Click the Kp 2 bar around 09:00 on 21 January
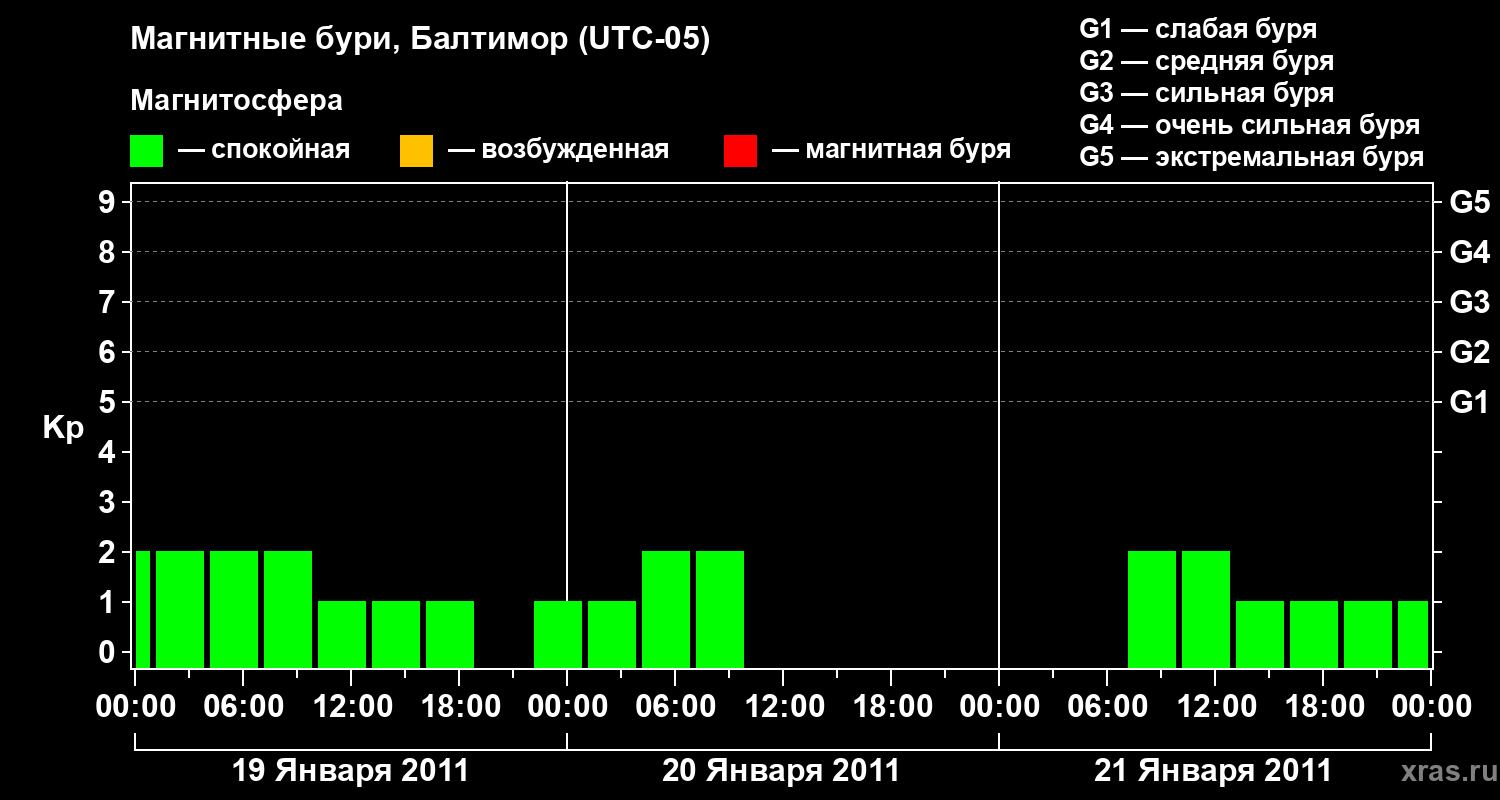Screen dimensions: 1500x800 coord(1152,609)
